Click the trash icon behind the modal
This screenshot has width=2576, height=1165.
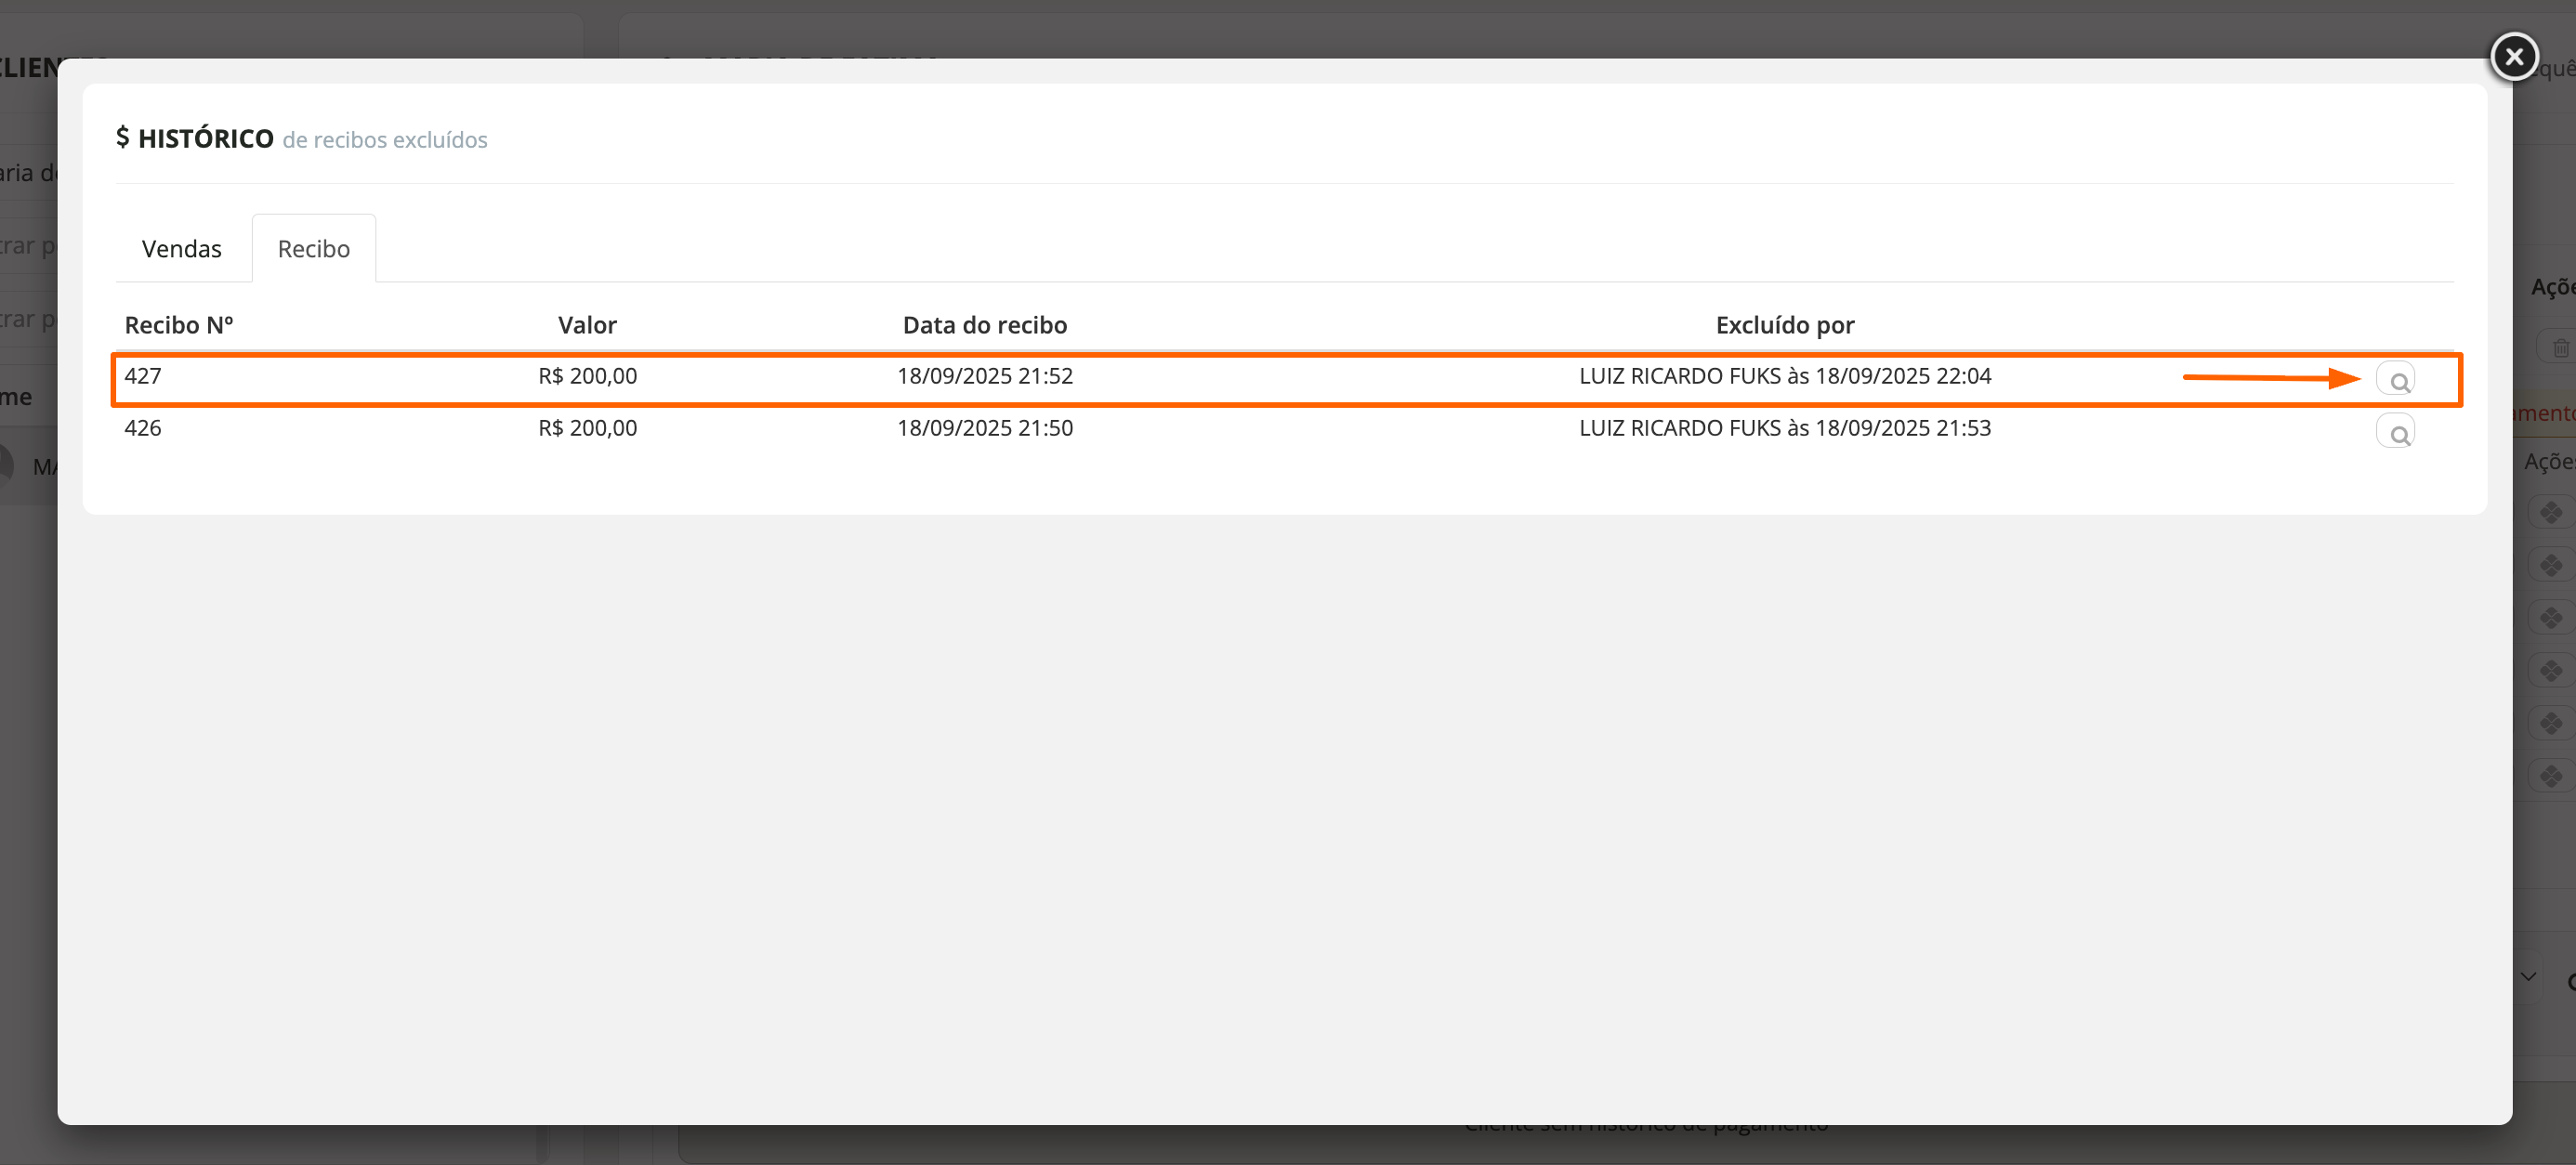(2560, 348)
